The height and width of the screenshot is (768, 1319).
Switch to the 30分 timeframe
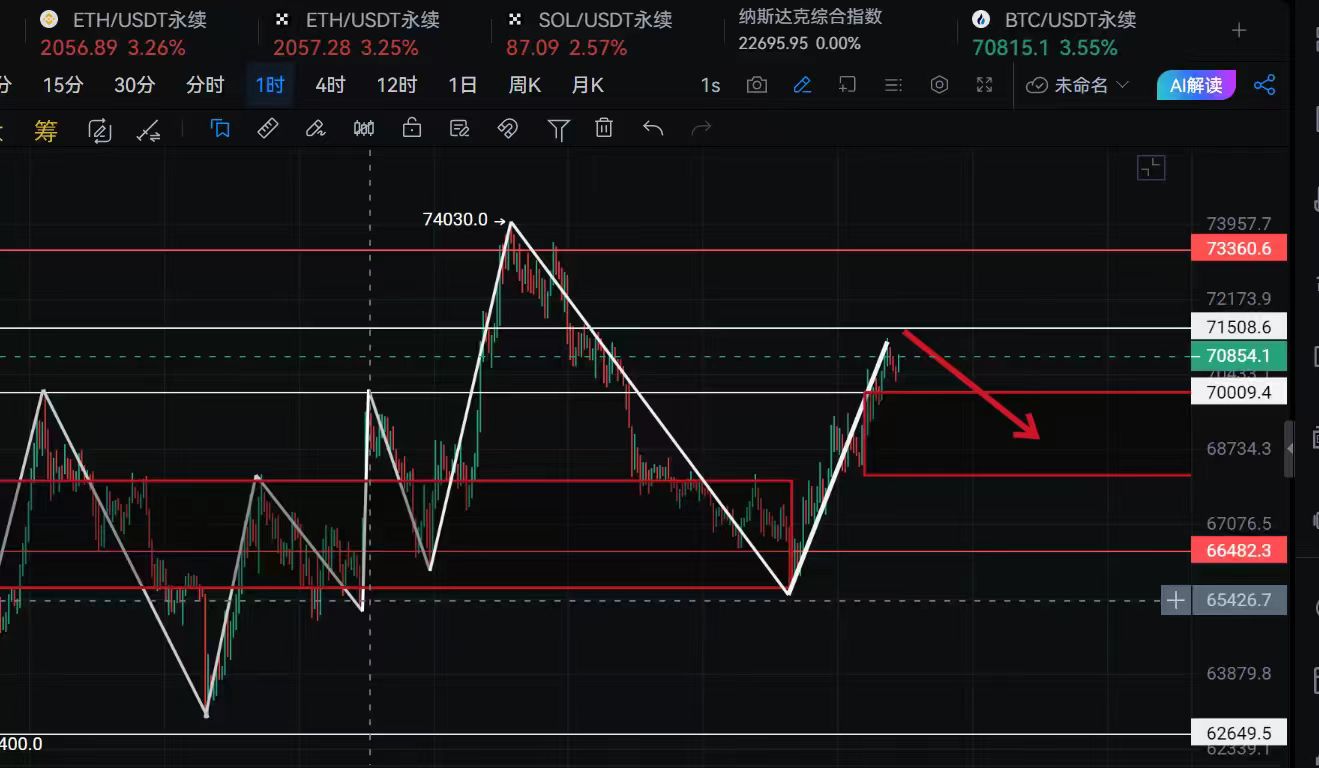[135, 85]
